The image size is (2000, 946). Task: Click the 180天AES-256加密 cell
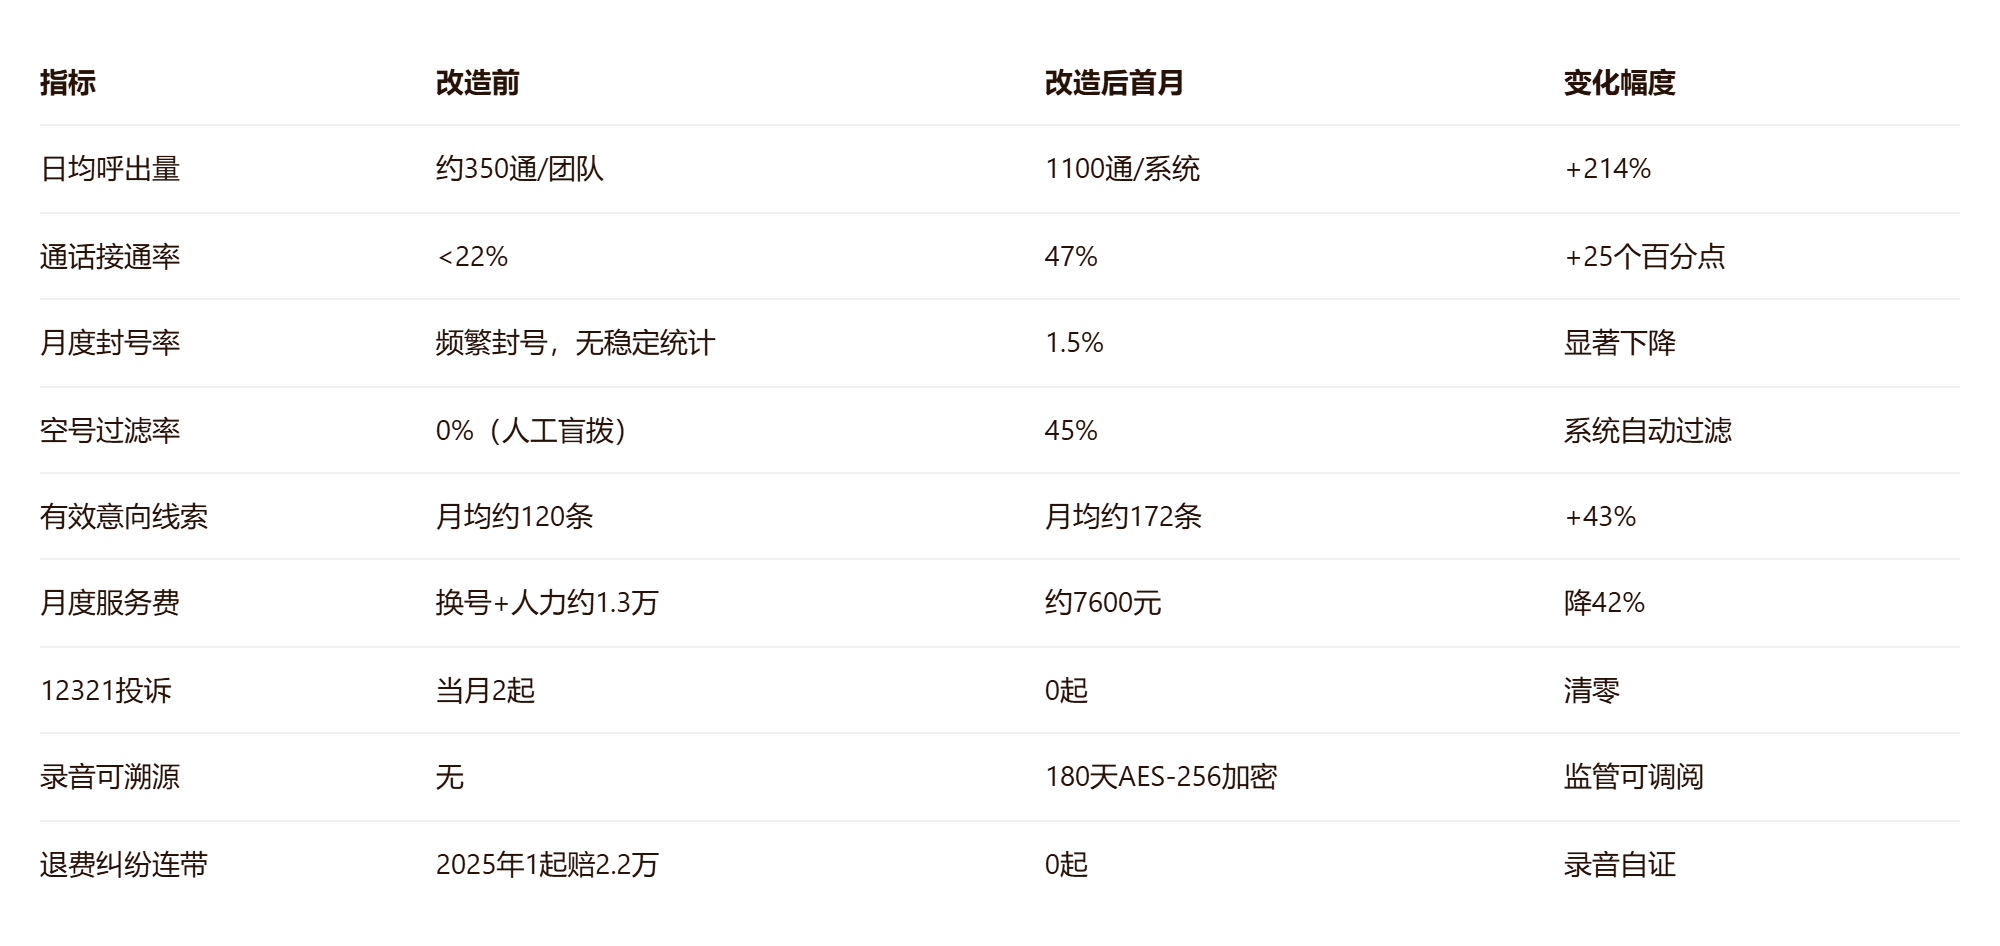(1161, 777)
